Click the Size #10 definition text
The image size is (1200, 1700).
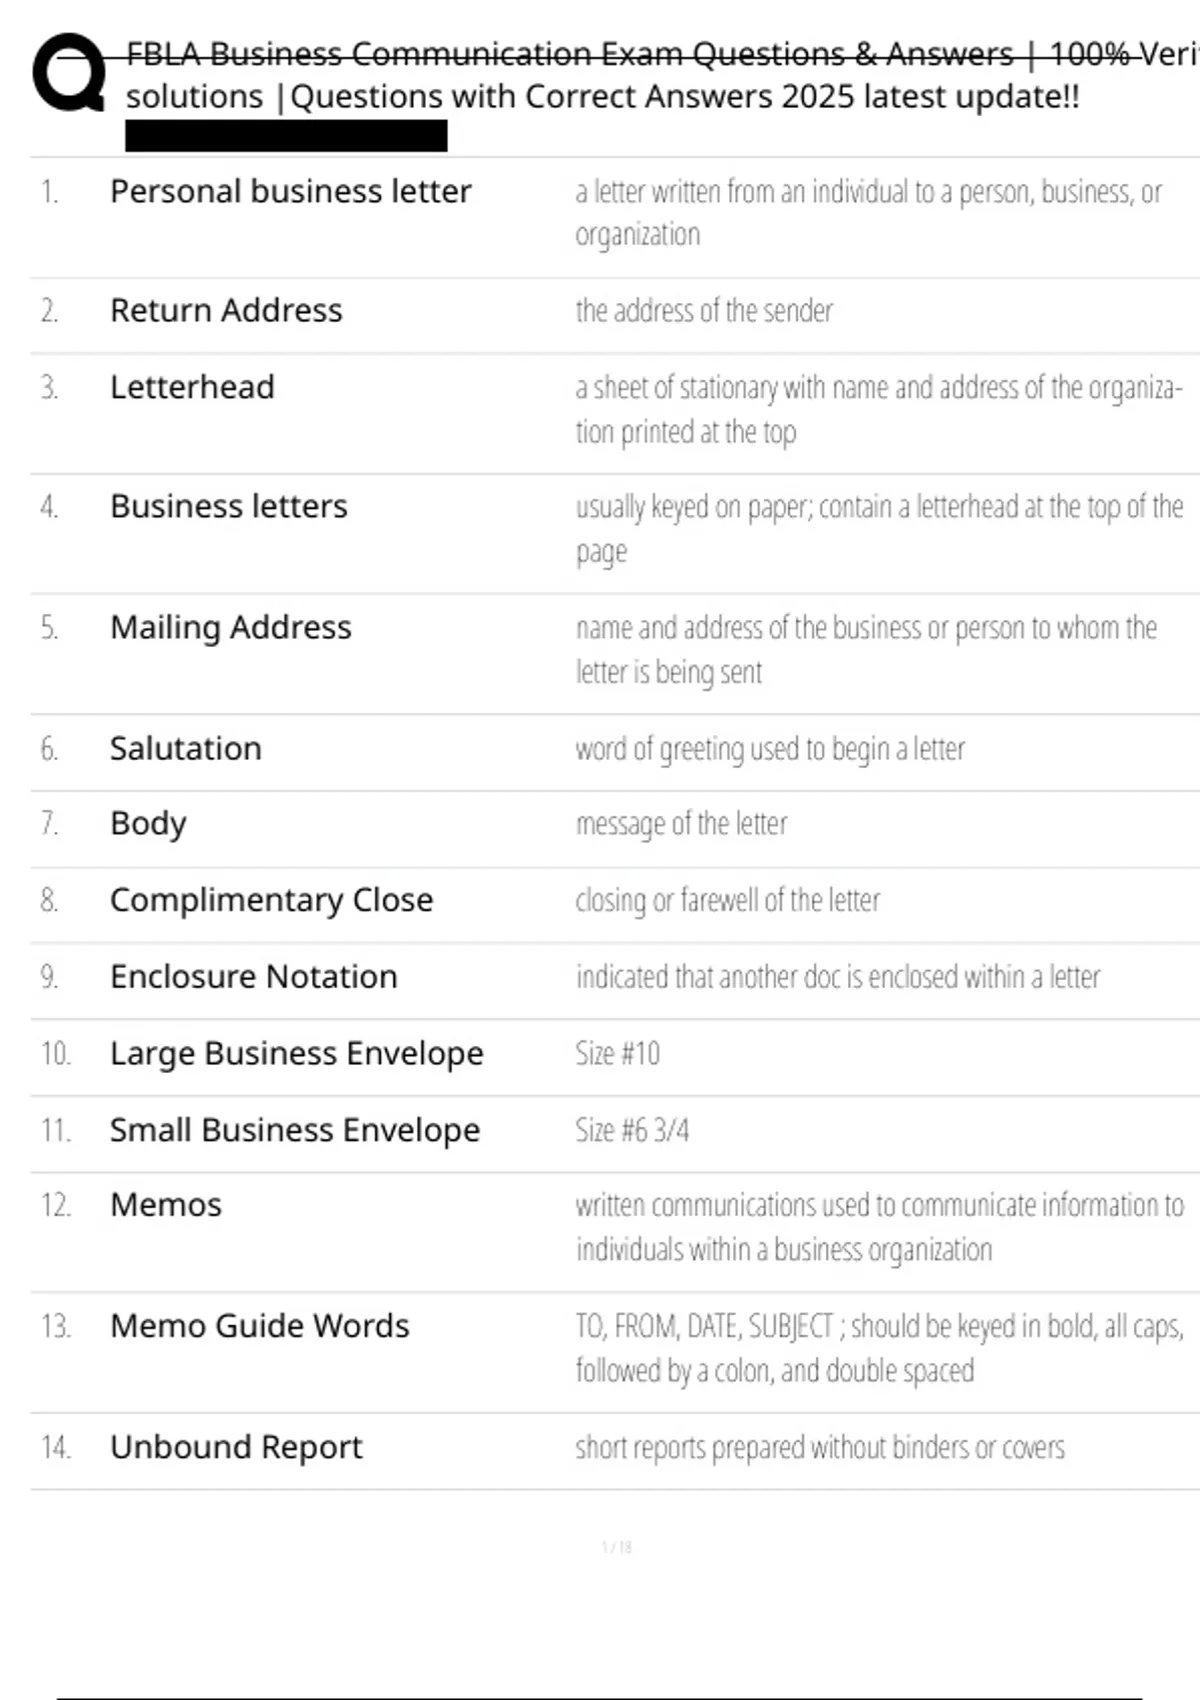point(617,1053)
